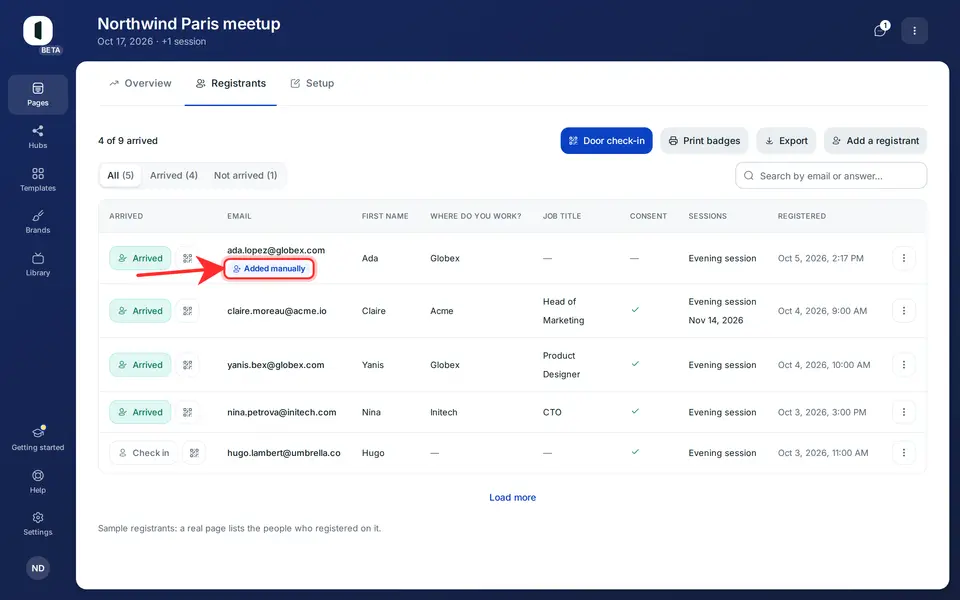Open row actions menu for Yanis

[904, 365]
